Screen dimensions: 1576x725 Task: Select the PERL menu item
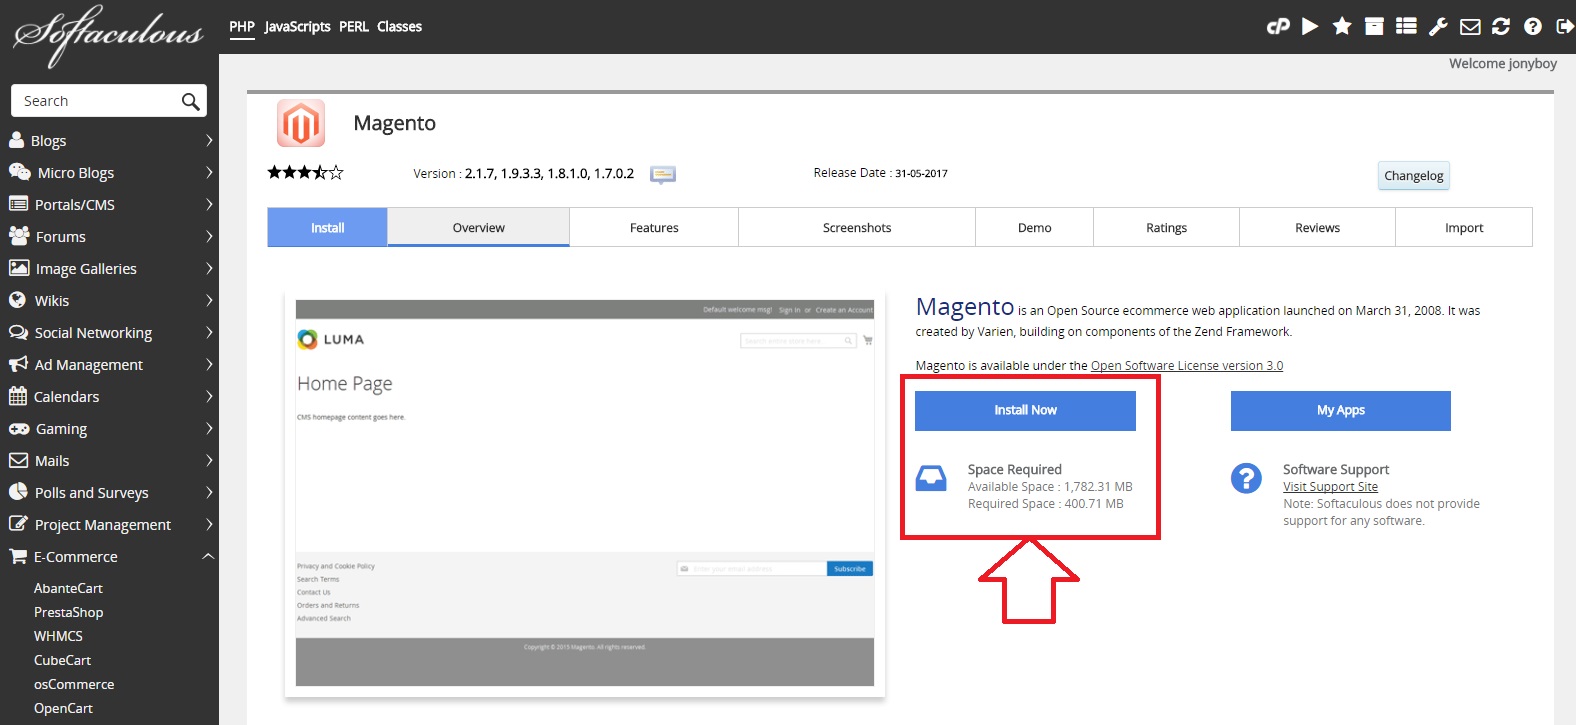[354, 27]
